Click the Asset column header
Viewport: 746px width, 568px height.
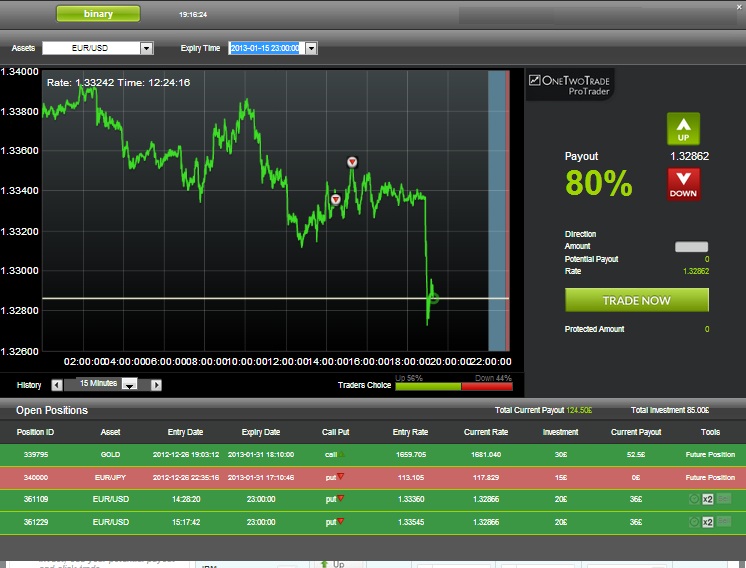[110, 432]
